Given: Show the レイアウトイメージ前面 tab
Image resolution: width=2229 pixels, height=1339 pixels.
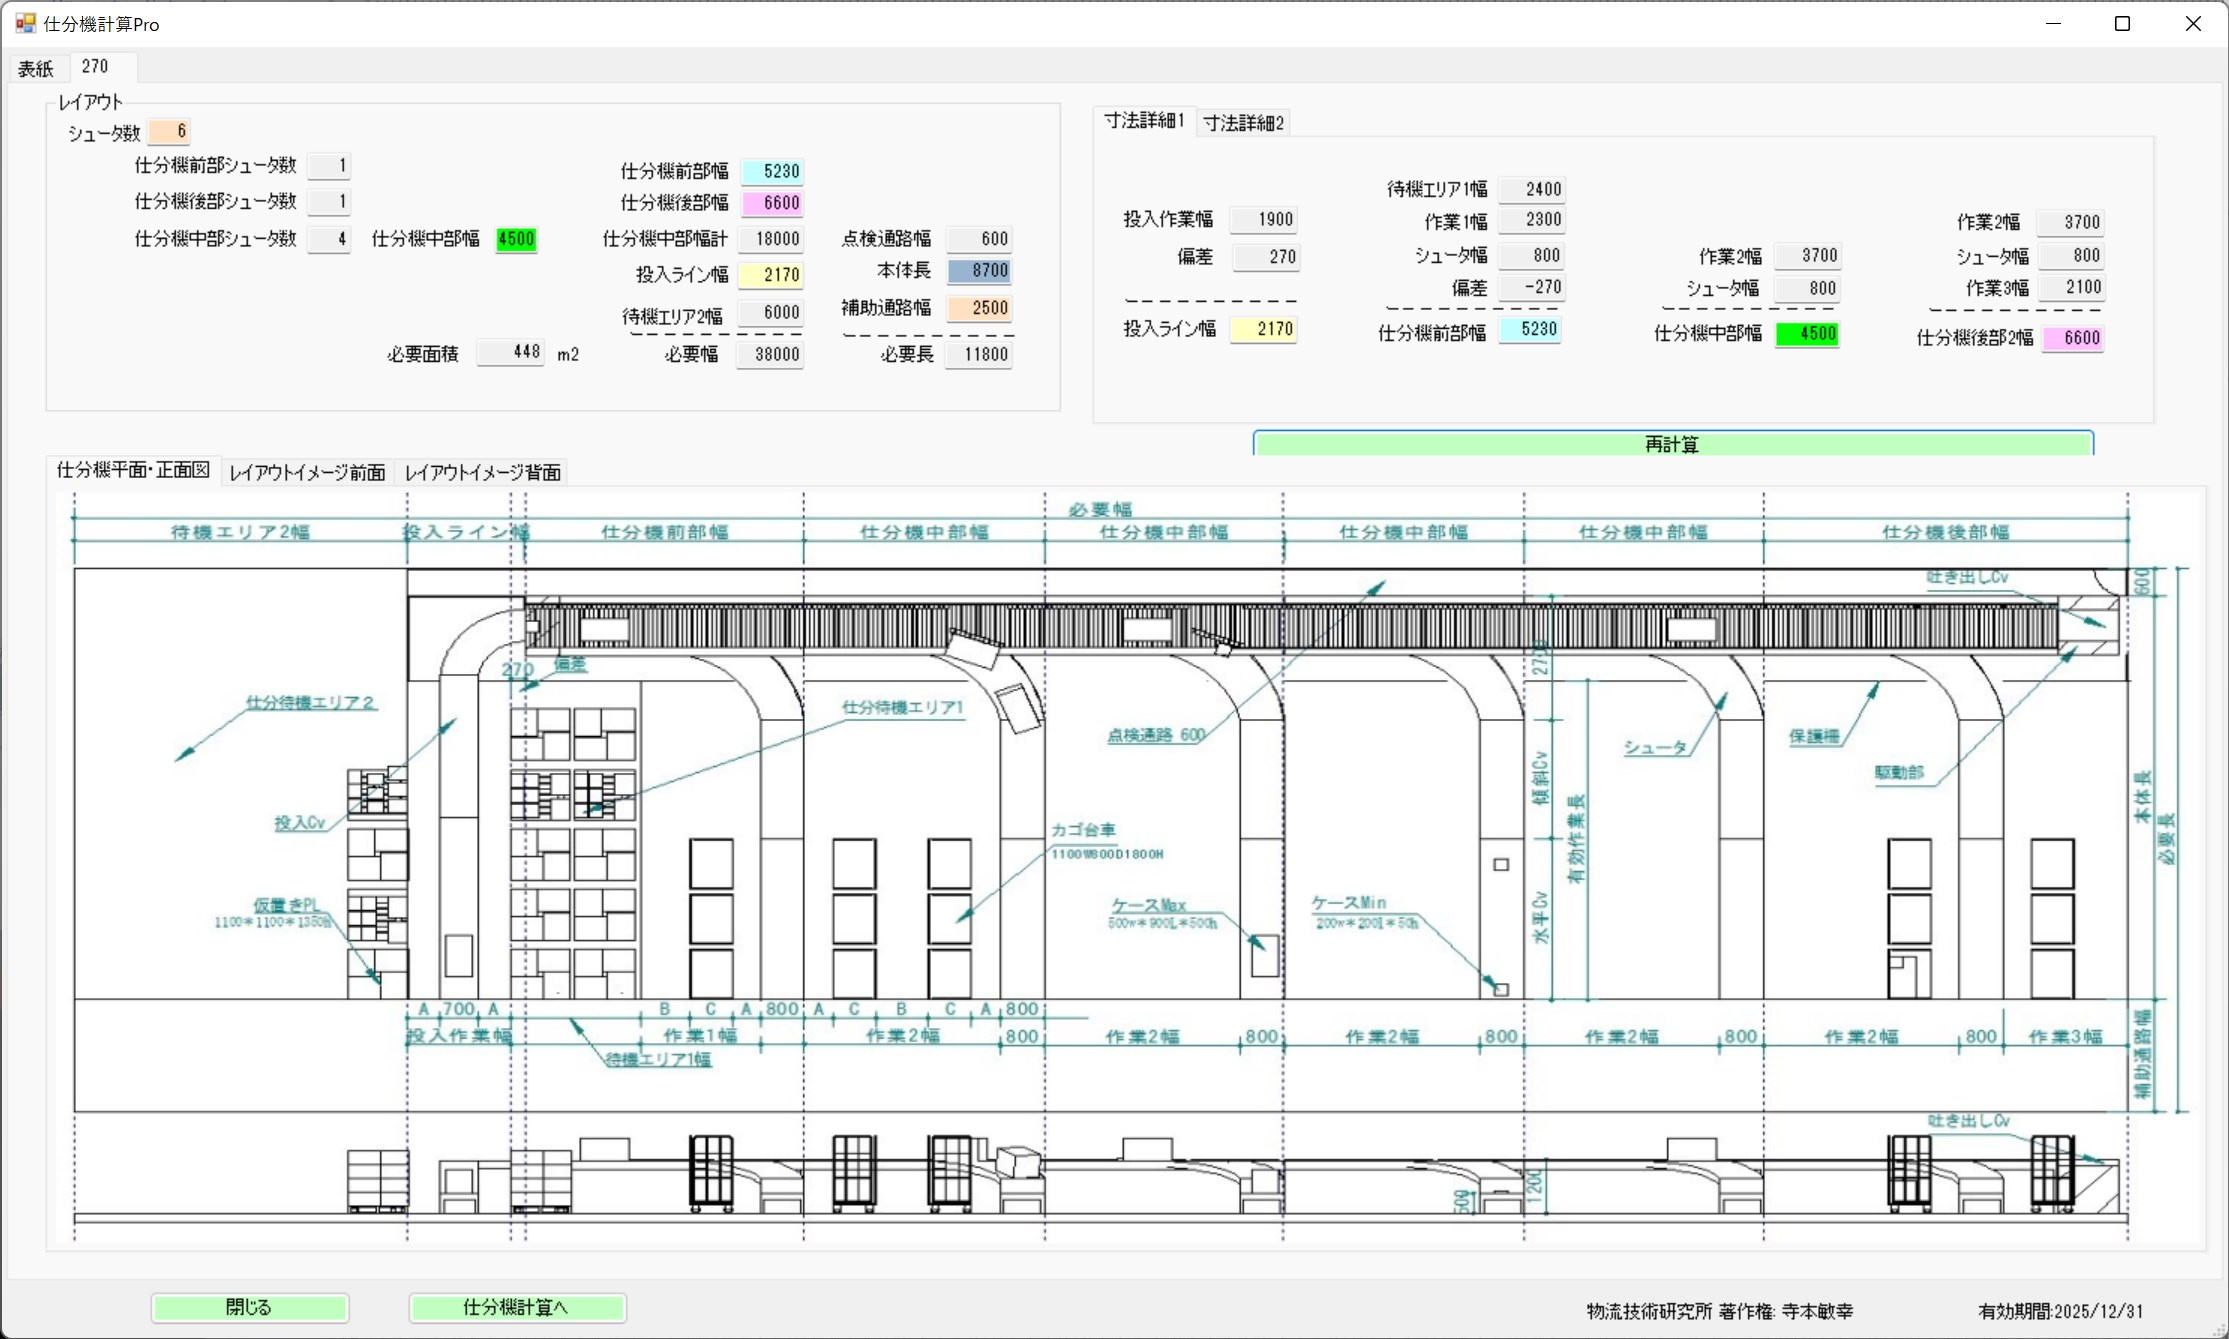Looking at the screenshot, I should coord(307,472).
